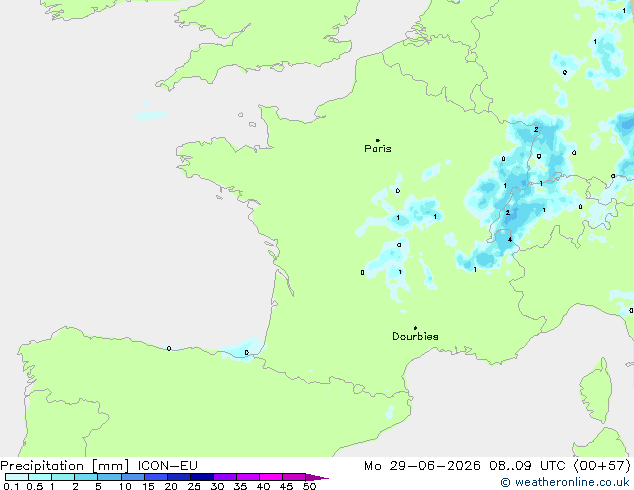The width and height of the screenshot is (634, 490).
Task: Click the 08..09 UTC time text
Action: coord(527,466)
